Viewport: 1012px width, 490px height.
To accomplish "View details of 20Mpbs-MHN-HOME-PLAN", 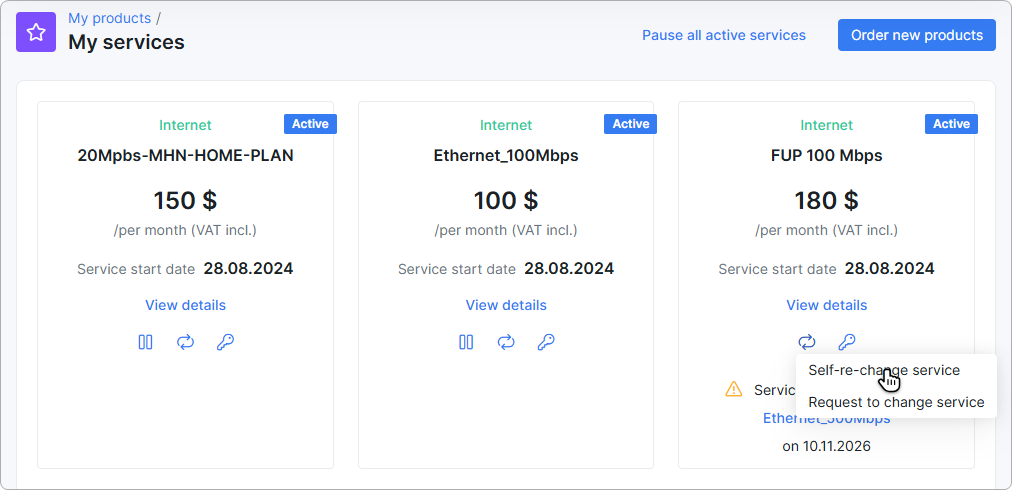I will [185, 305].
